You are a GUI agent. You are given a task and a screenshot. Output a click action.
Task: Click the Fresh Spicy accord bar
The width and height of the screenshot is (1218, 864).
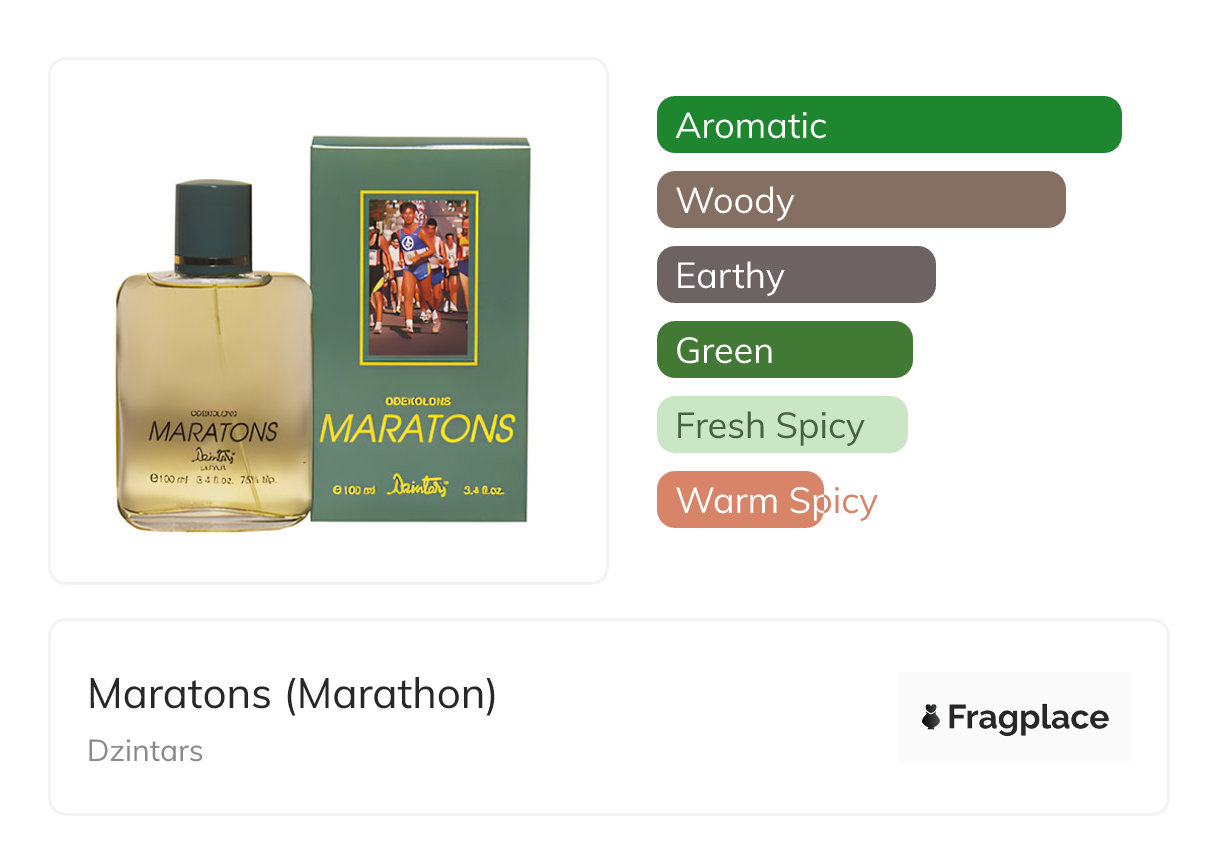pos(782,425)
